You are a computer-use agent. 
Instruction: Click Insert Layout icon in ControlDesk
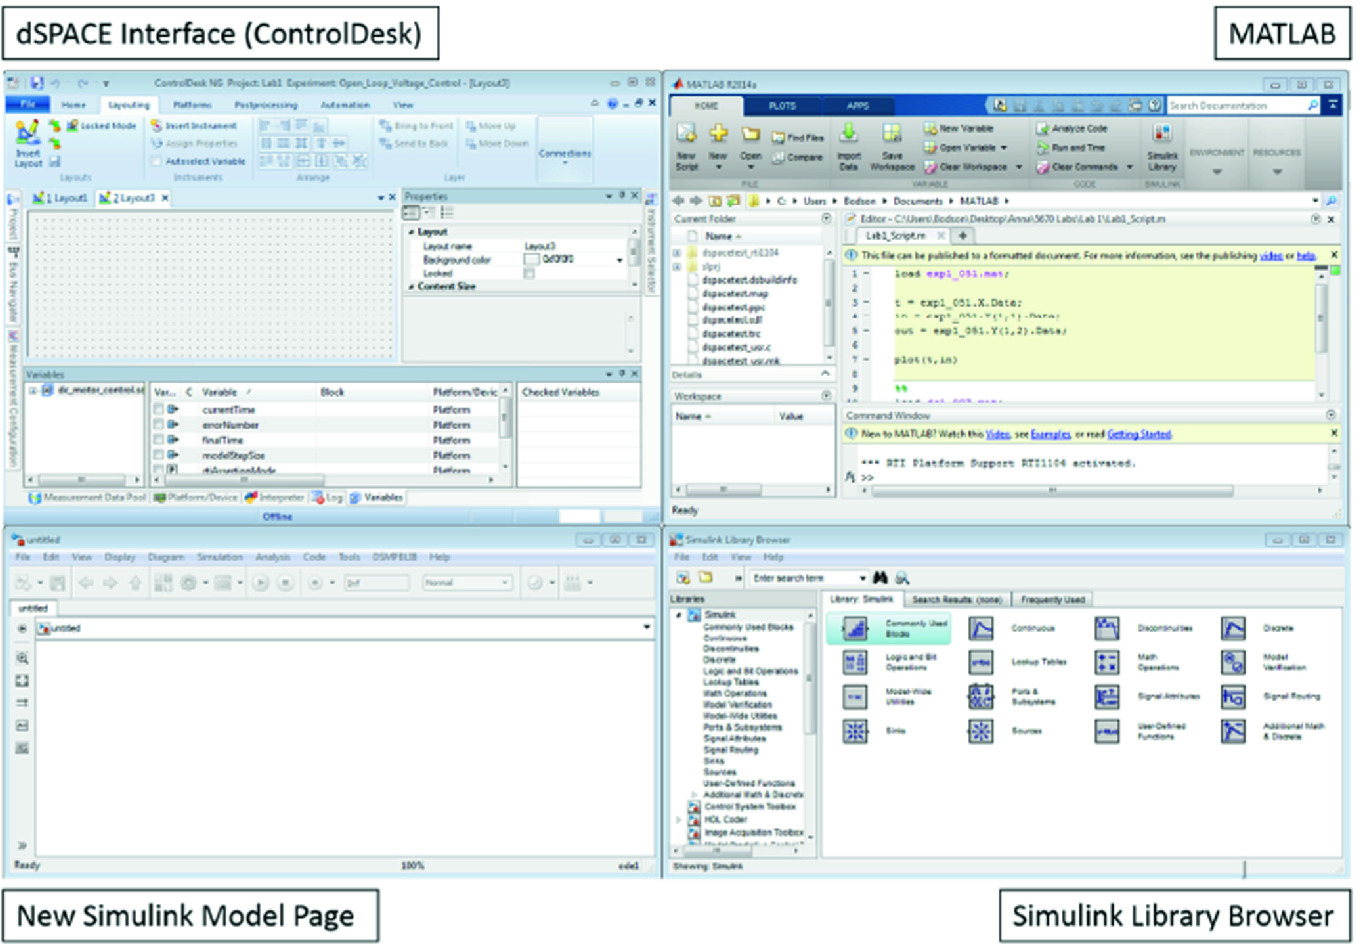click(x=28, y=133)
